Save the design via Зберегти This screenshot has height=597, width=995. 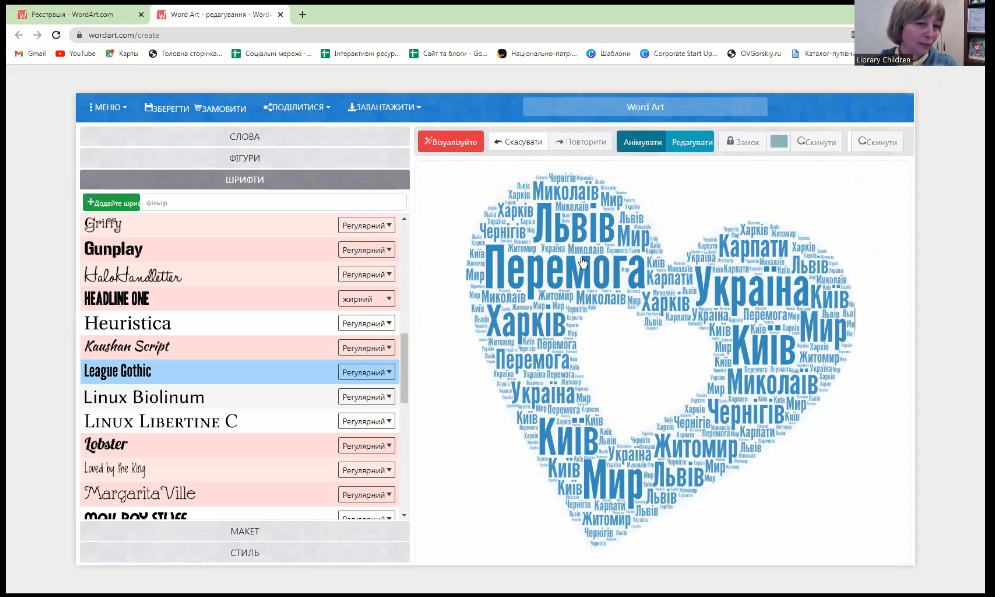[x=166, y=108]
